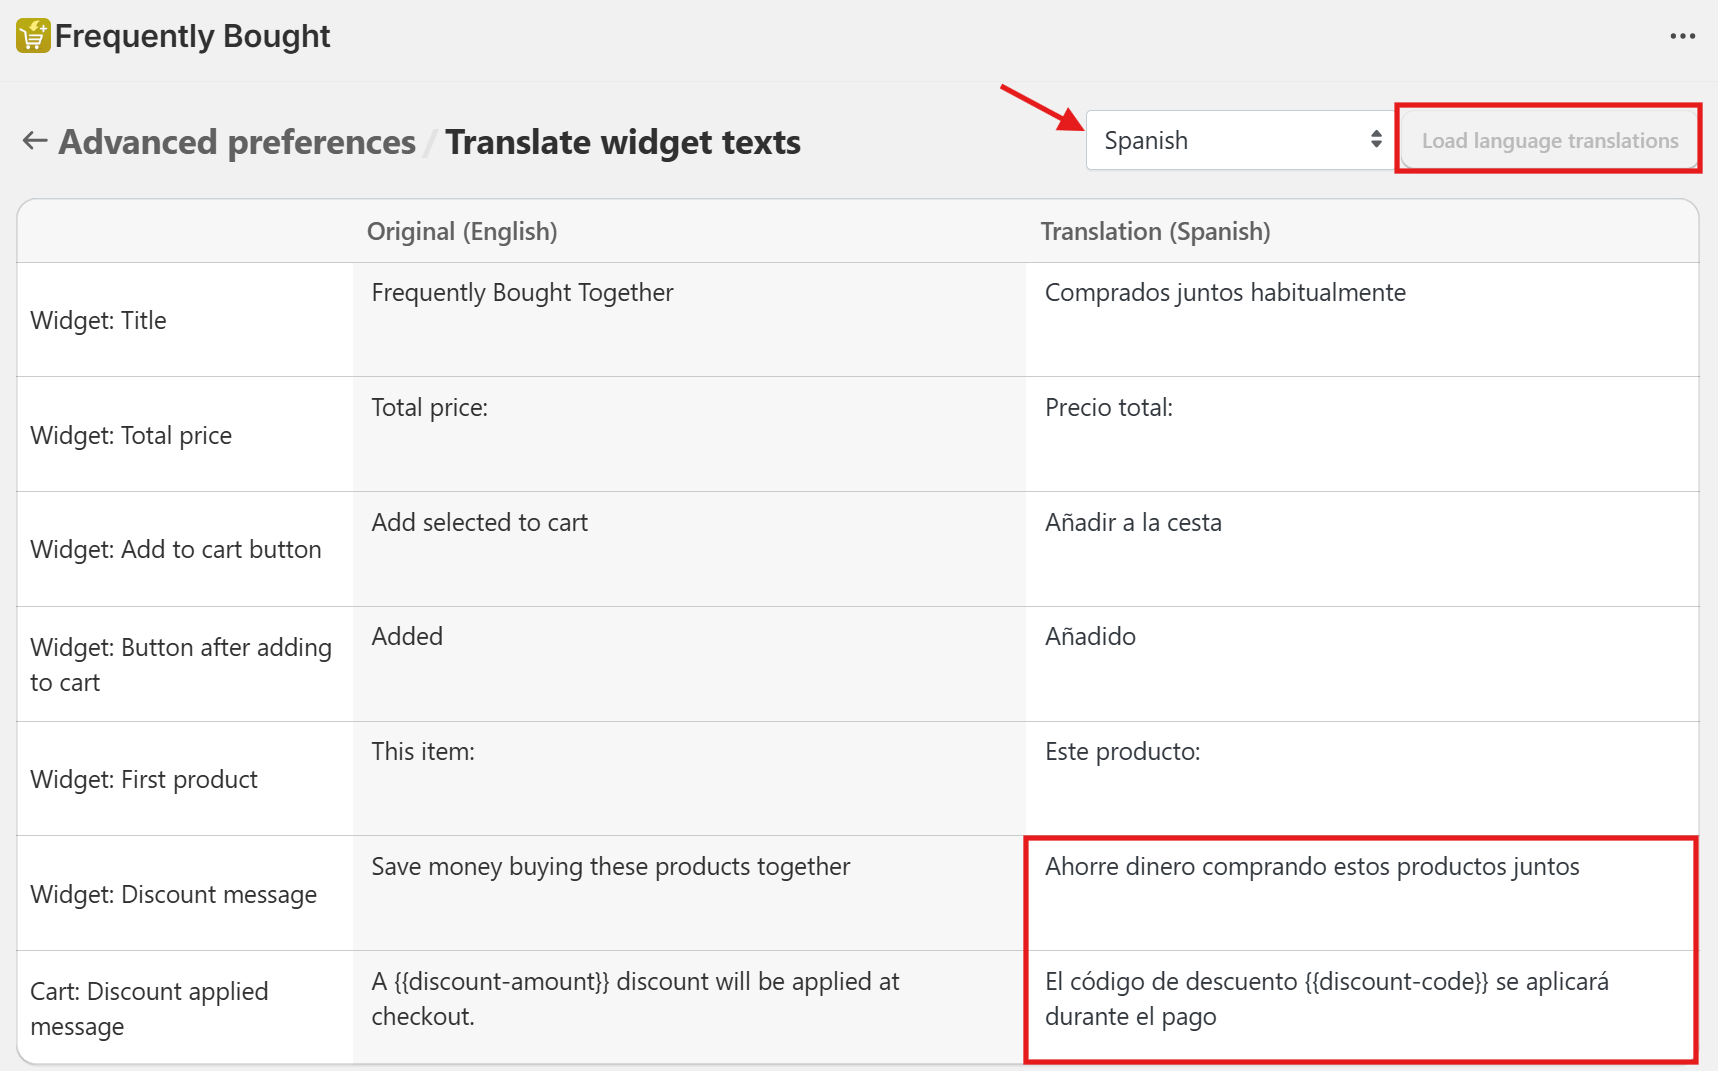
Task: Edit the Añadido translation field
Action: 1360,663
